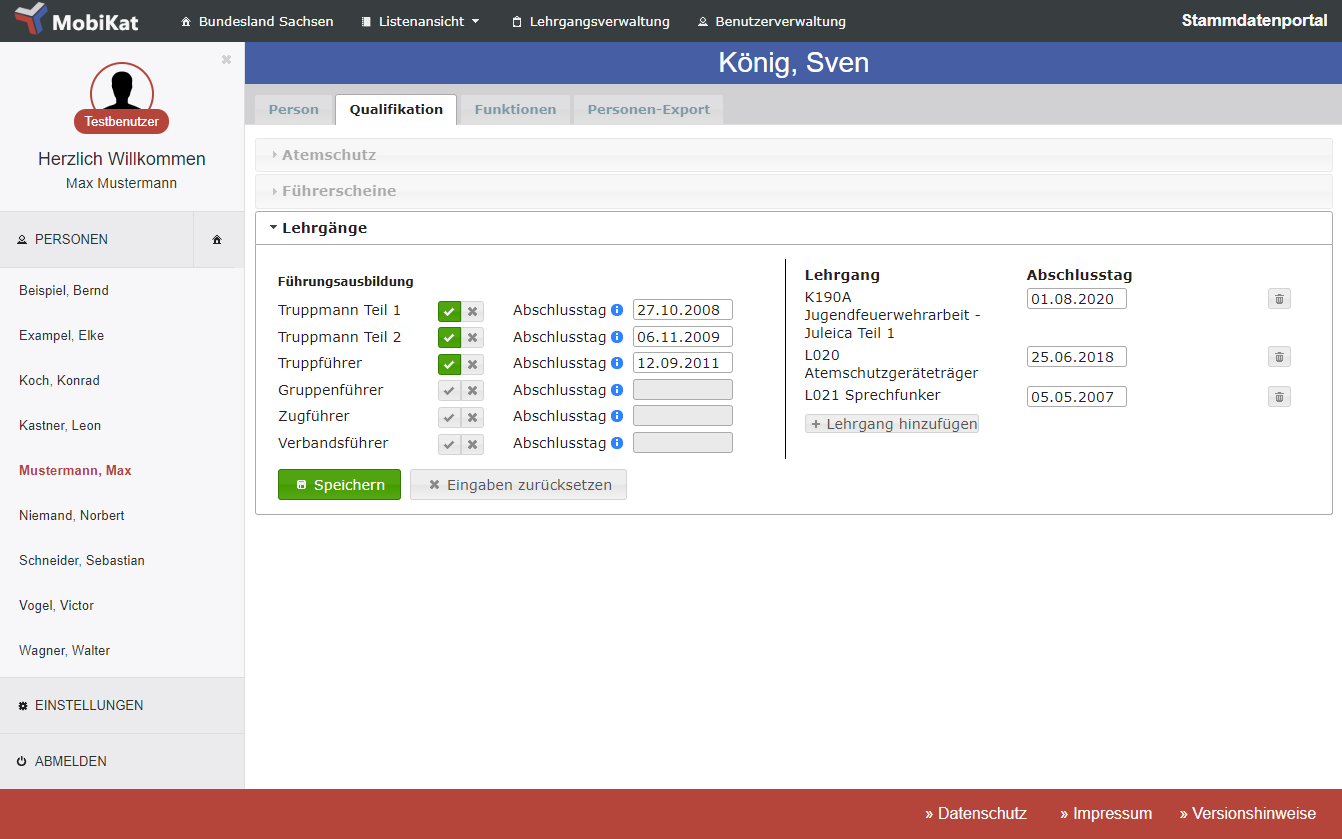The width and height of the screenshot is (1342, 839).
Task: Click info icon beside Truppmann Teil 1 Abschlusstag
Action: click(617, 310)
